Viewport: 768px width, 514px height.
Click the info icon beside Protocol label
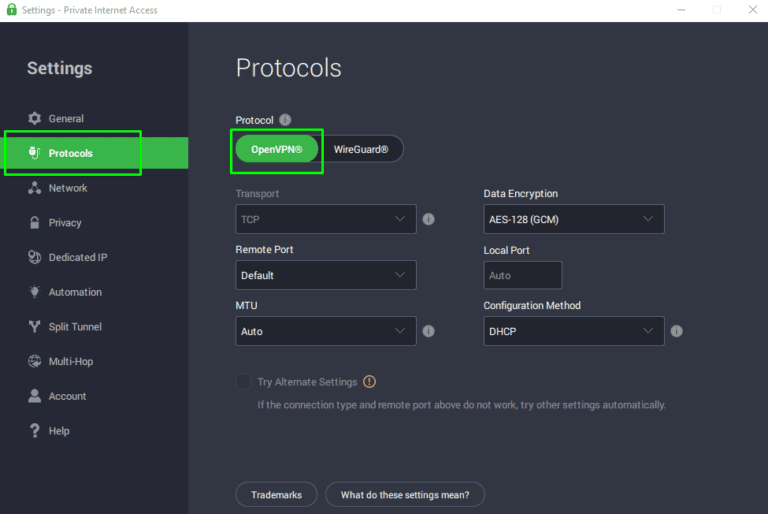tap(285, 120)
